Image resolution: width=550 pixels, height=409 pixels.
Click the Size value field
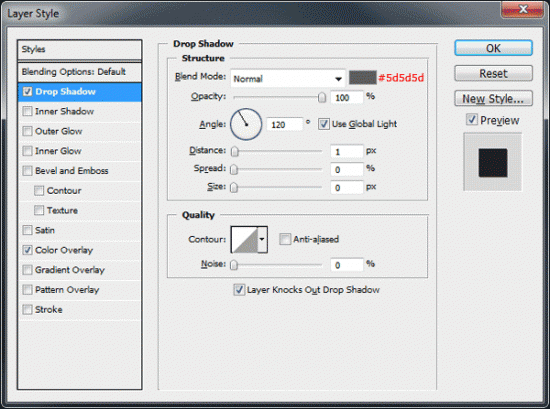(346, 188)
